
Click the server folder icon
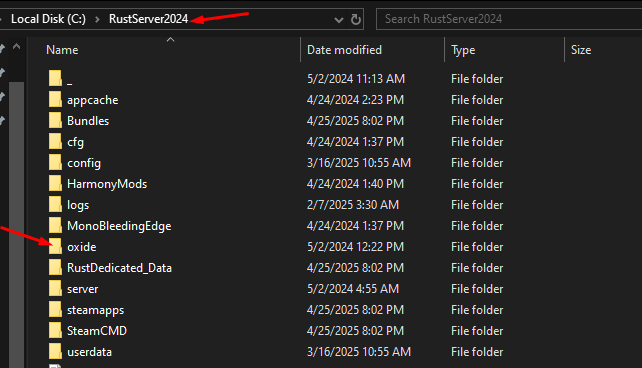55,289
